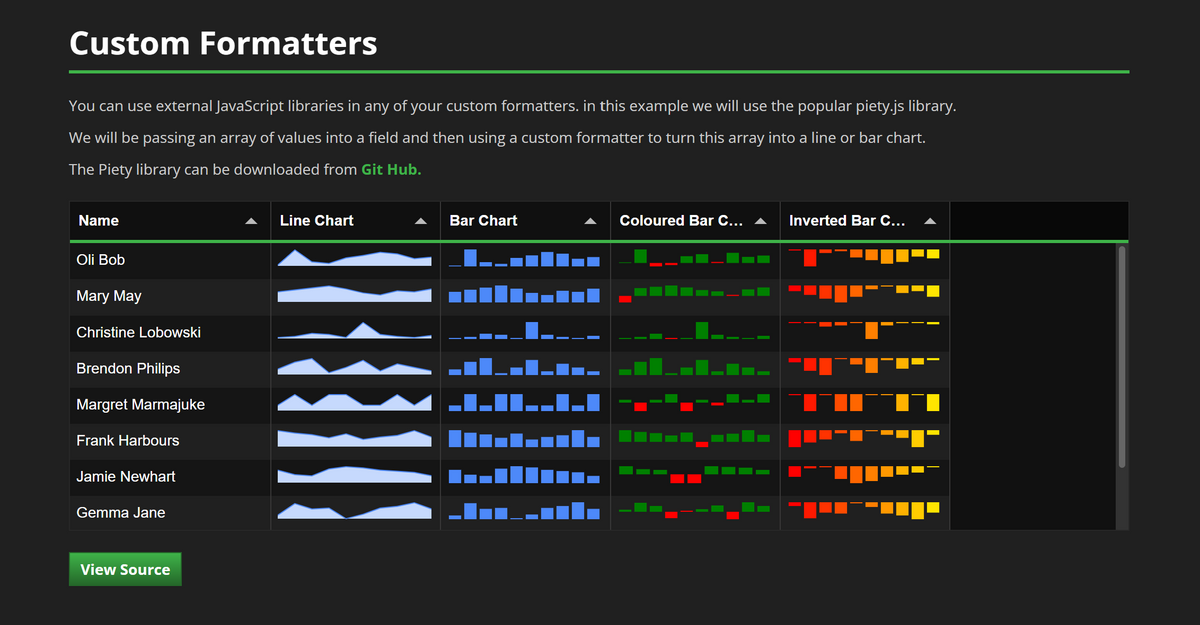Image resolution: width=1200 pixels, height=625 pixels.
Task: Sort the Inverted Bar Chart column arrow
Action: tap(931, 221)
